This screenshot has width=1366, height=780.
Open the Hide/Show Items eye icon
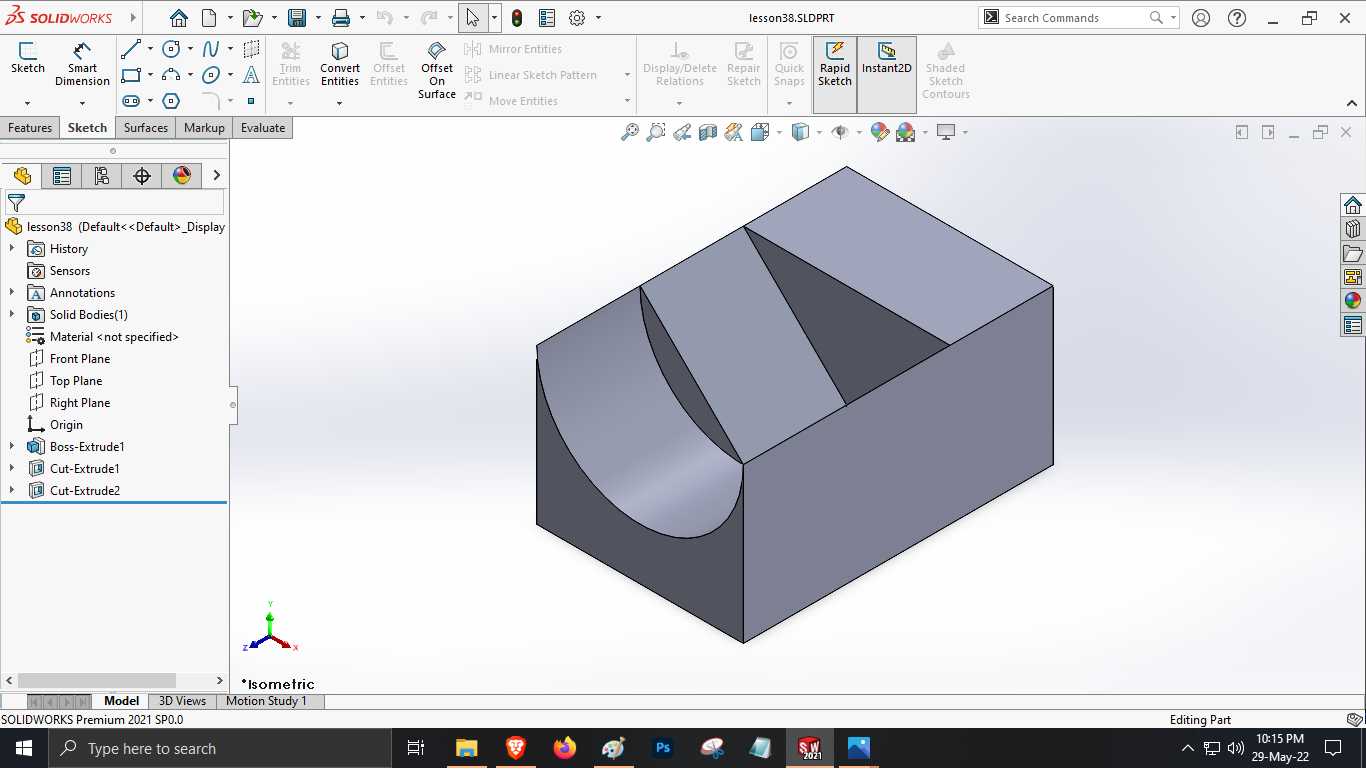click(840, 132)
